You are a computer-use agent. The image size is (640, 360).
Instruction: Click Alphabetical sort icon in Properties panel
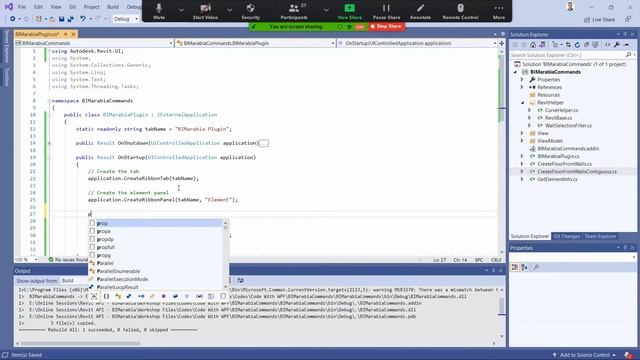(524, 267)
